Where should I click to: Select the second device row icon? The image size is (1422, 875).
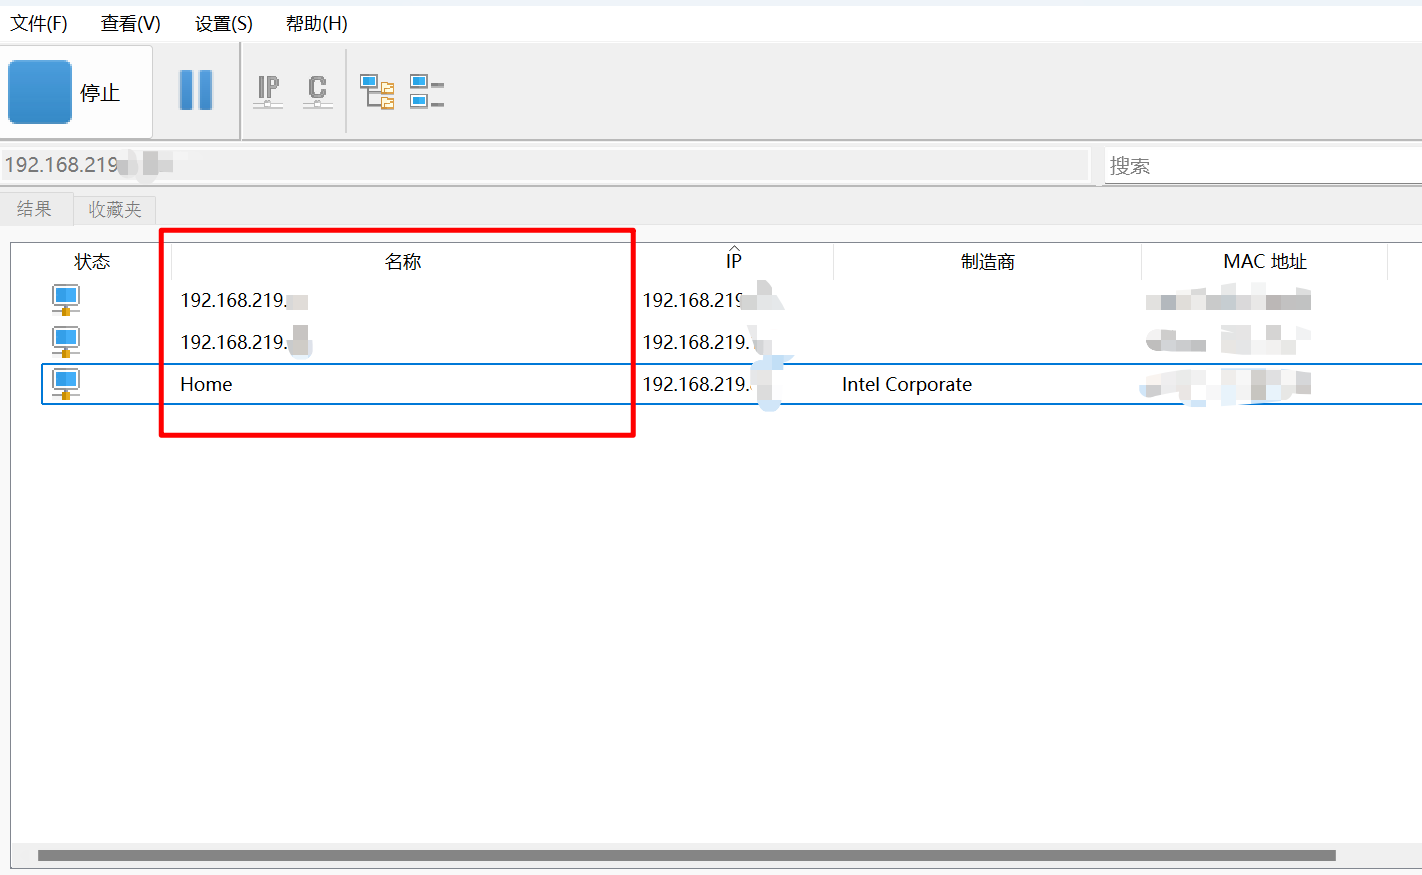(x=66, y=341)
